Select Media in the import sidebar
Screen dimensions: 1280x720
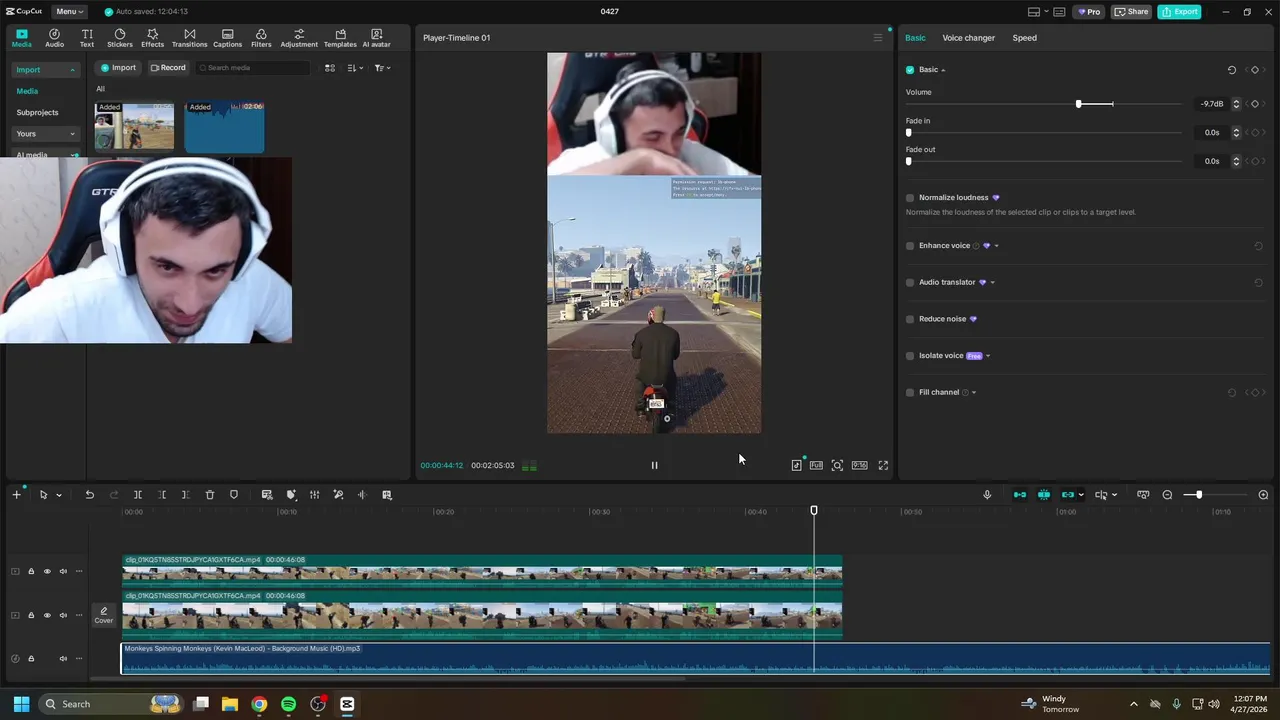click(27, 91)
